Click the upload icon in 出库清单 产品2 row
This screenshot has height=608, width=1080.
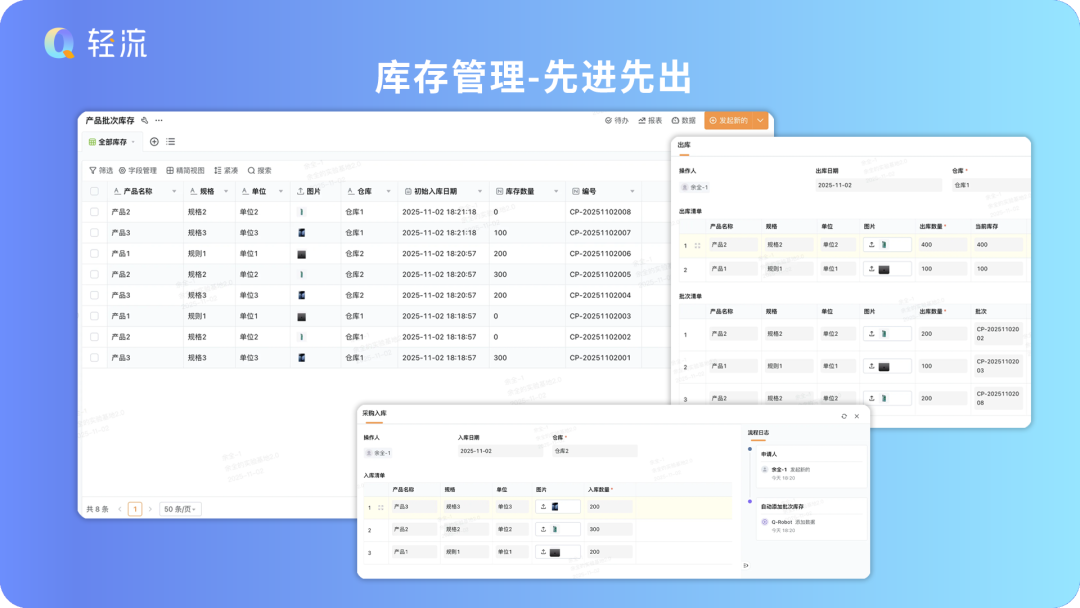pyautogui.click(x=871, y=244)
